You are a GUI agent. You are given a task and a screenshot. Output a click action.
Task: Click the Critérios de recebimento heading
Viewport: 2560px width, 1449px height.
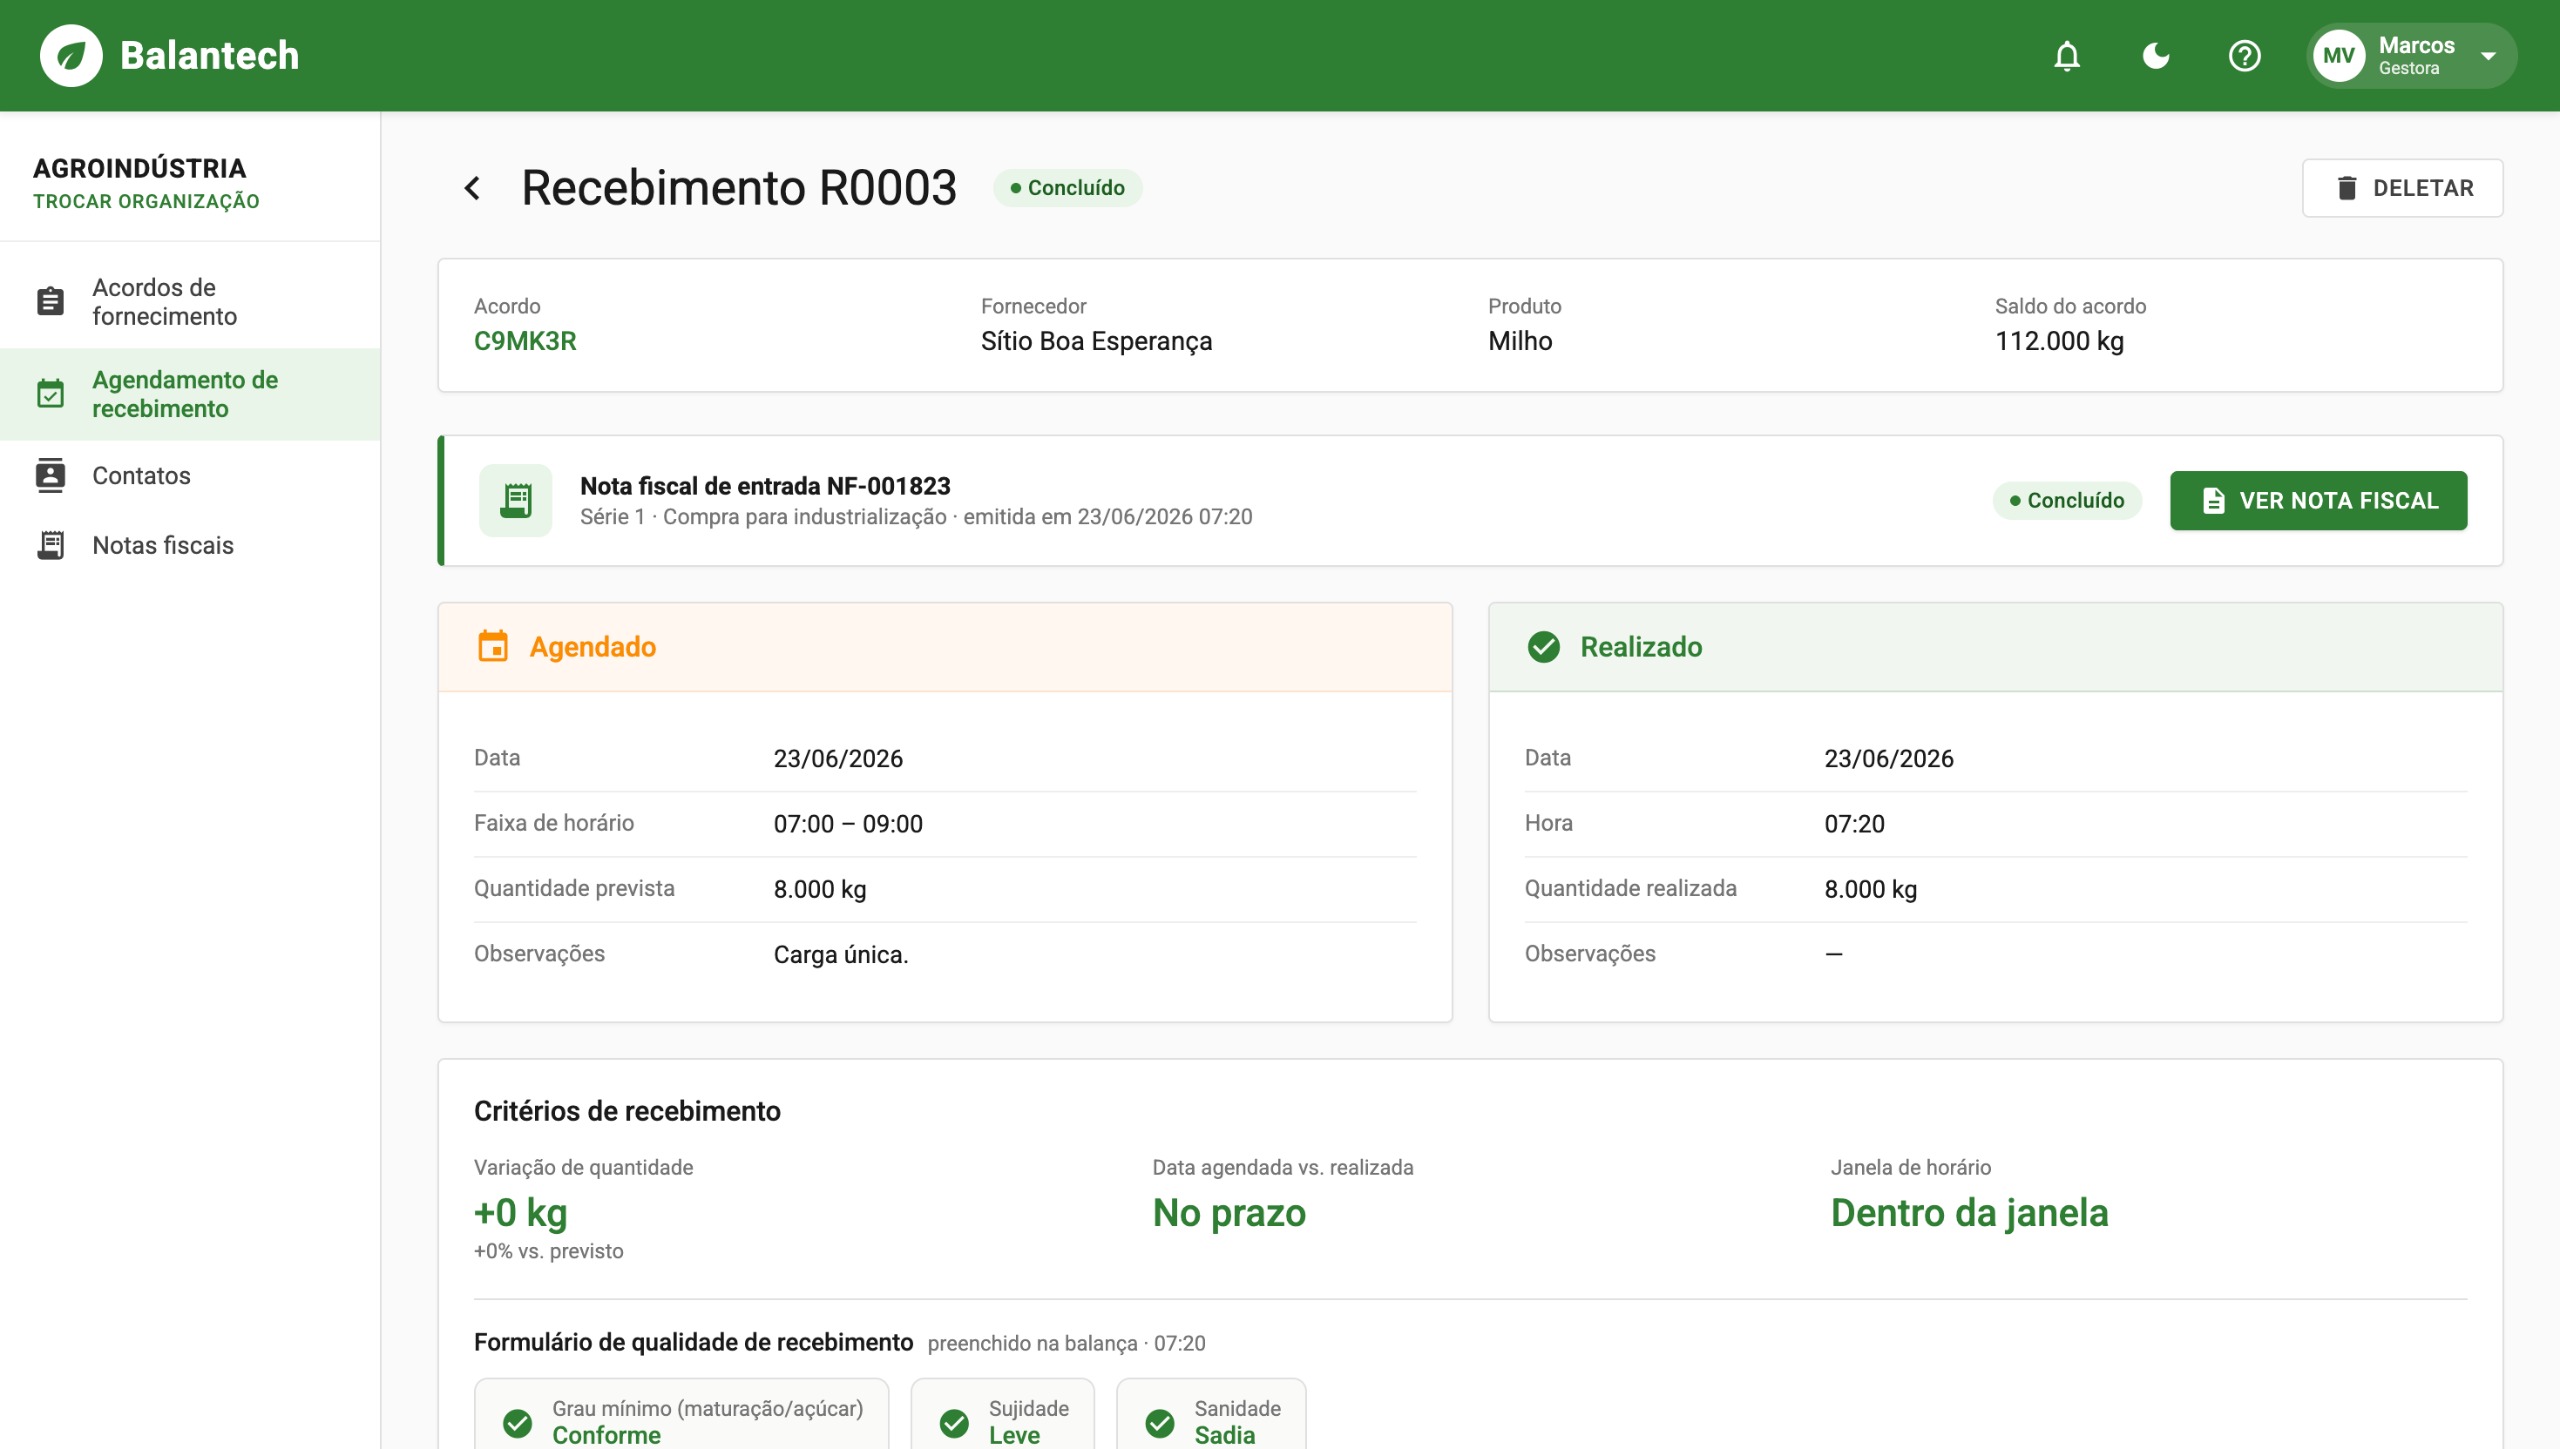pos(627,1111)
